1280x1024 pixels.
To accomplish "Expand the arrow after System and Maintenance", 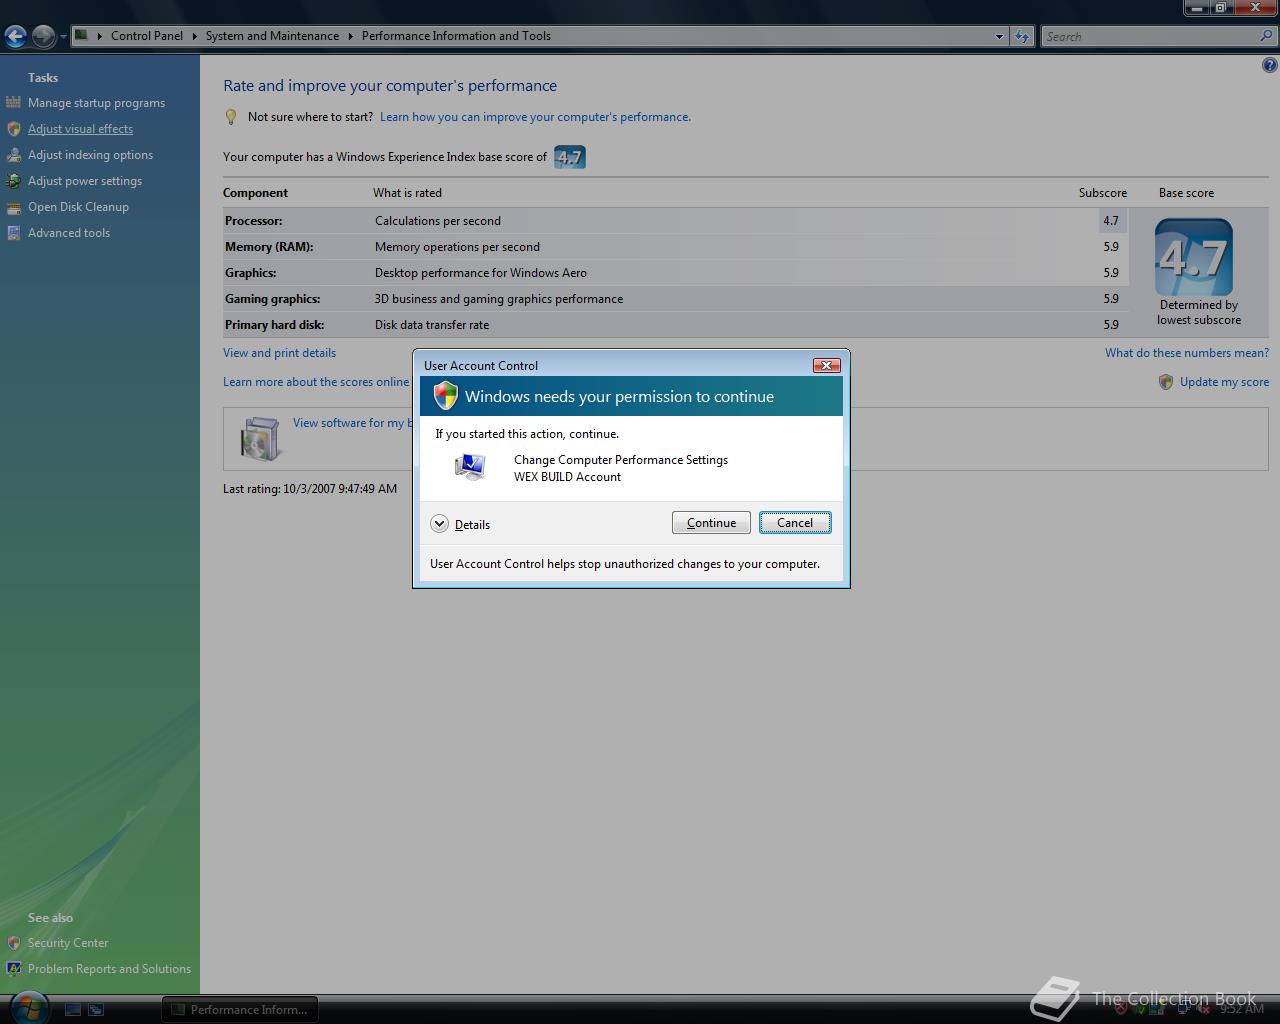I will (350, 36).
